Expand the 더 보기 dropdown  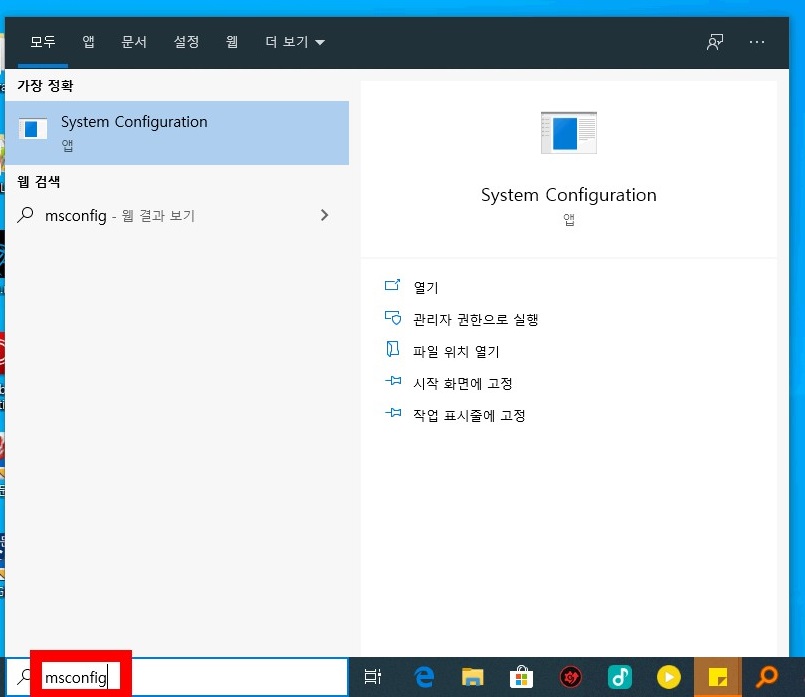(295, 42)
